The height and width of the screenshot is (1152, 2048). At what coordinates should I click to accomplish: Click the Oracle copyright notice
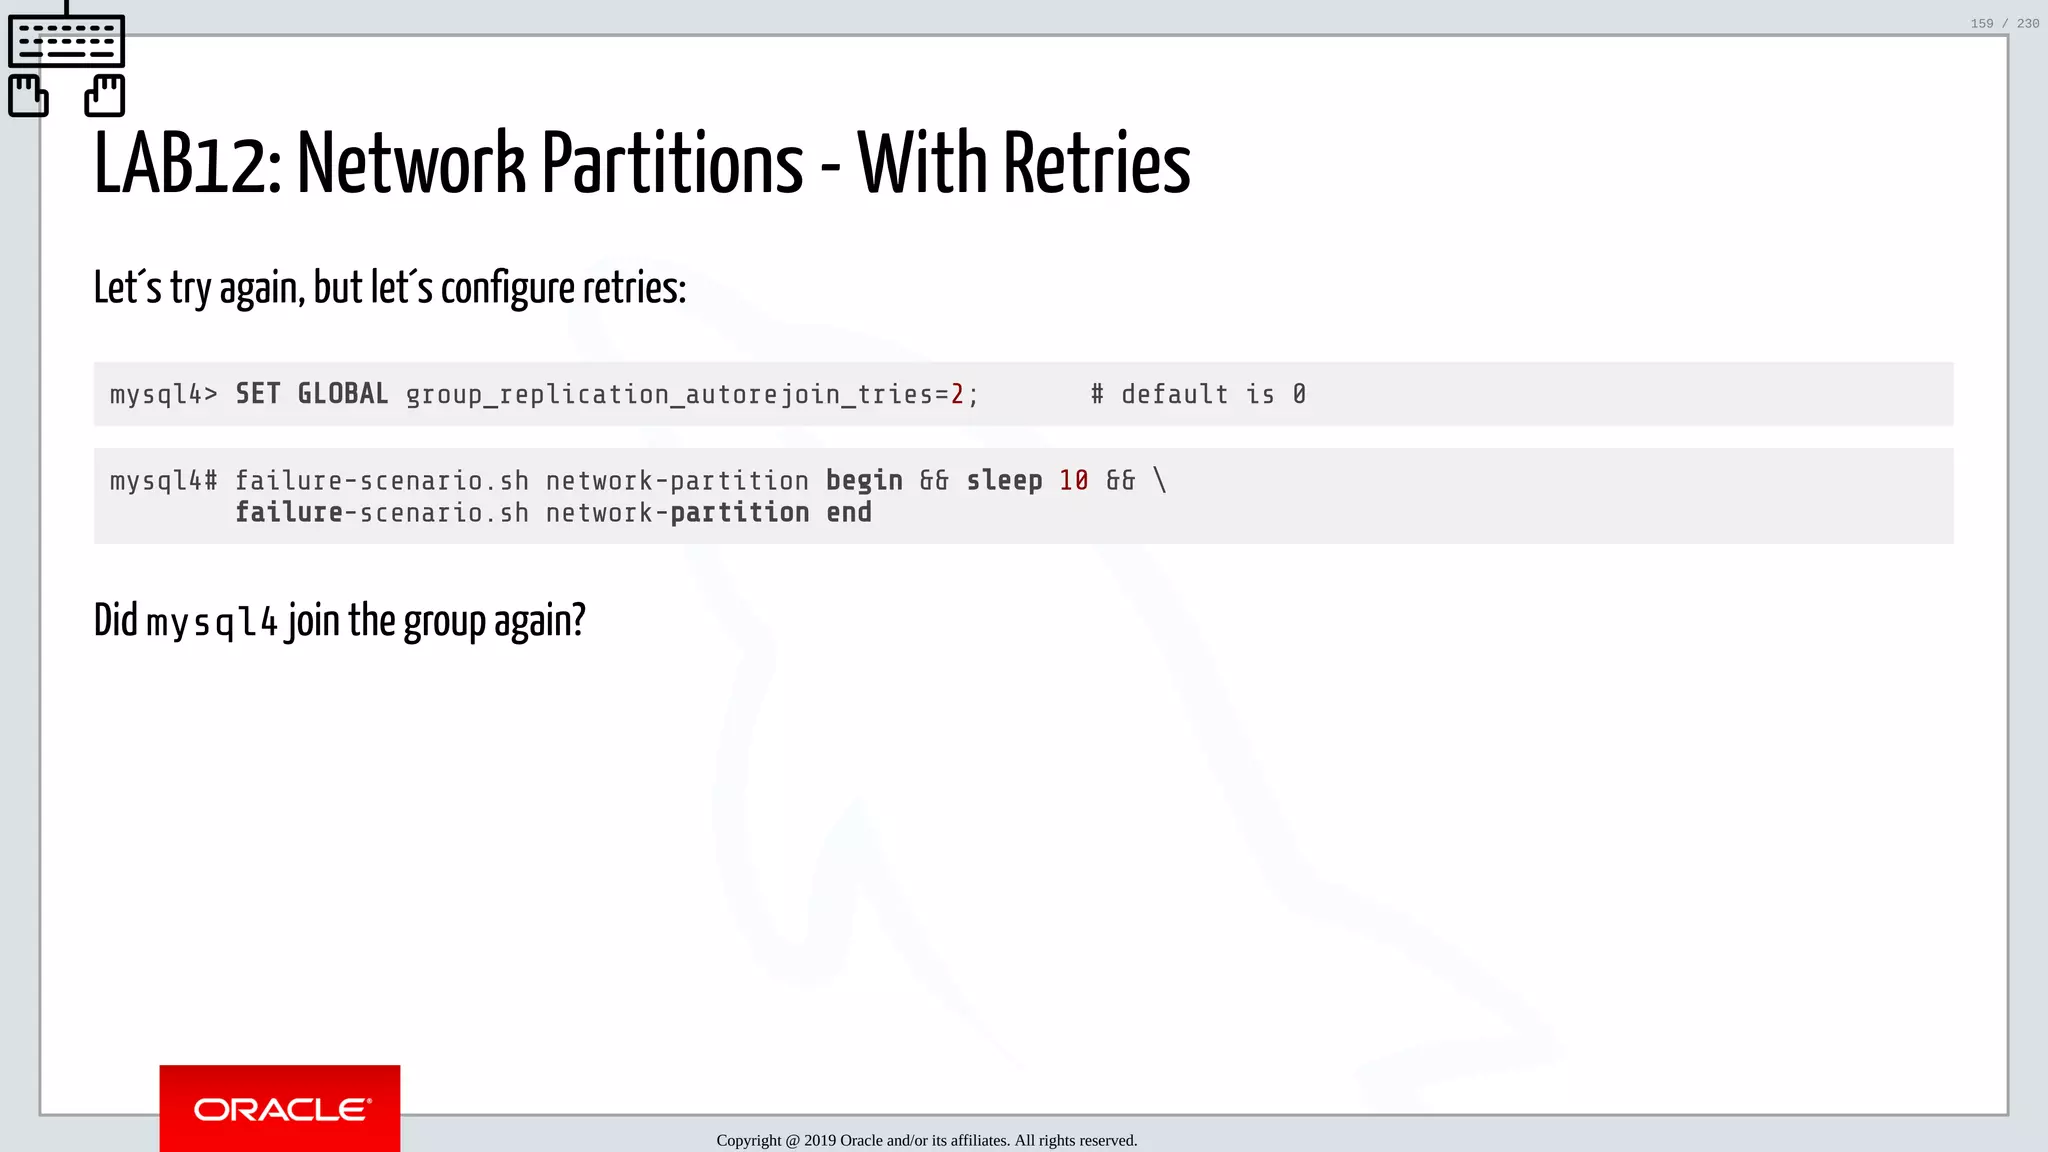(x=927, y=1140)
